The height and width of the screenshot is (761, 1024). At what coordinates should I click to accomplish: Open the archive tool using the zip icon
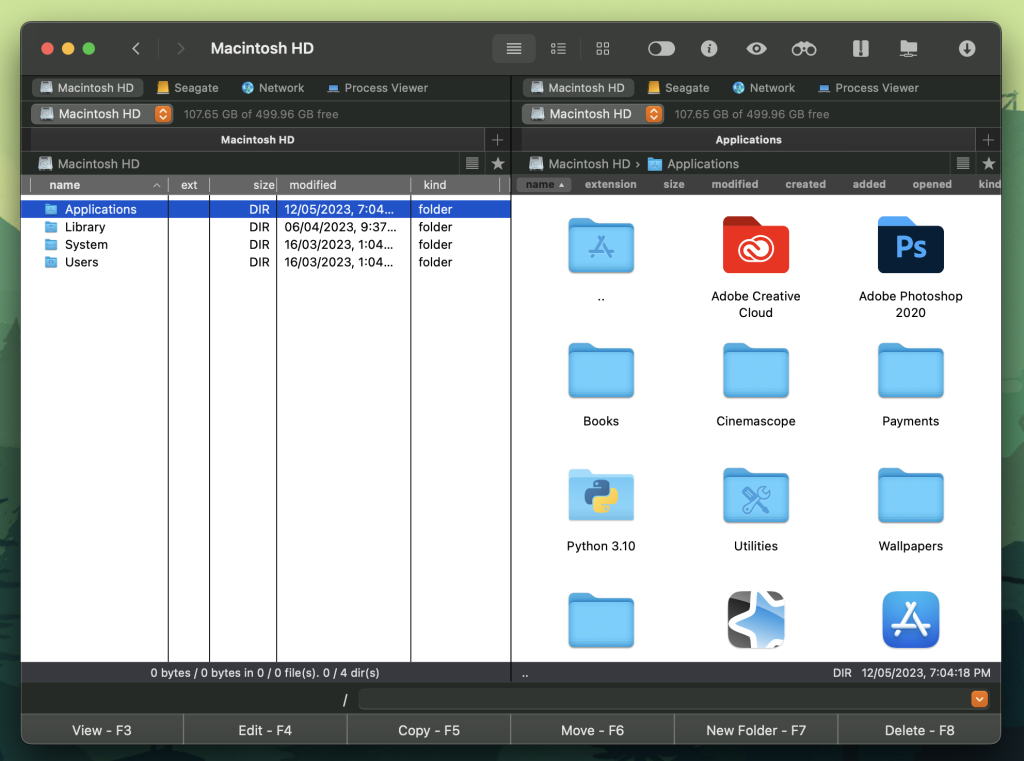862,48
